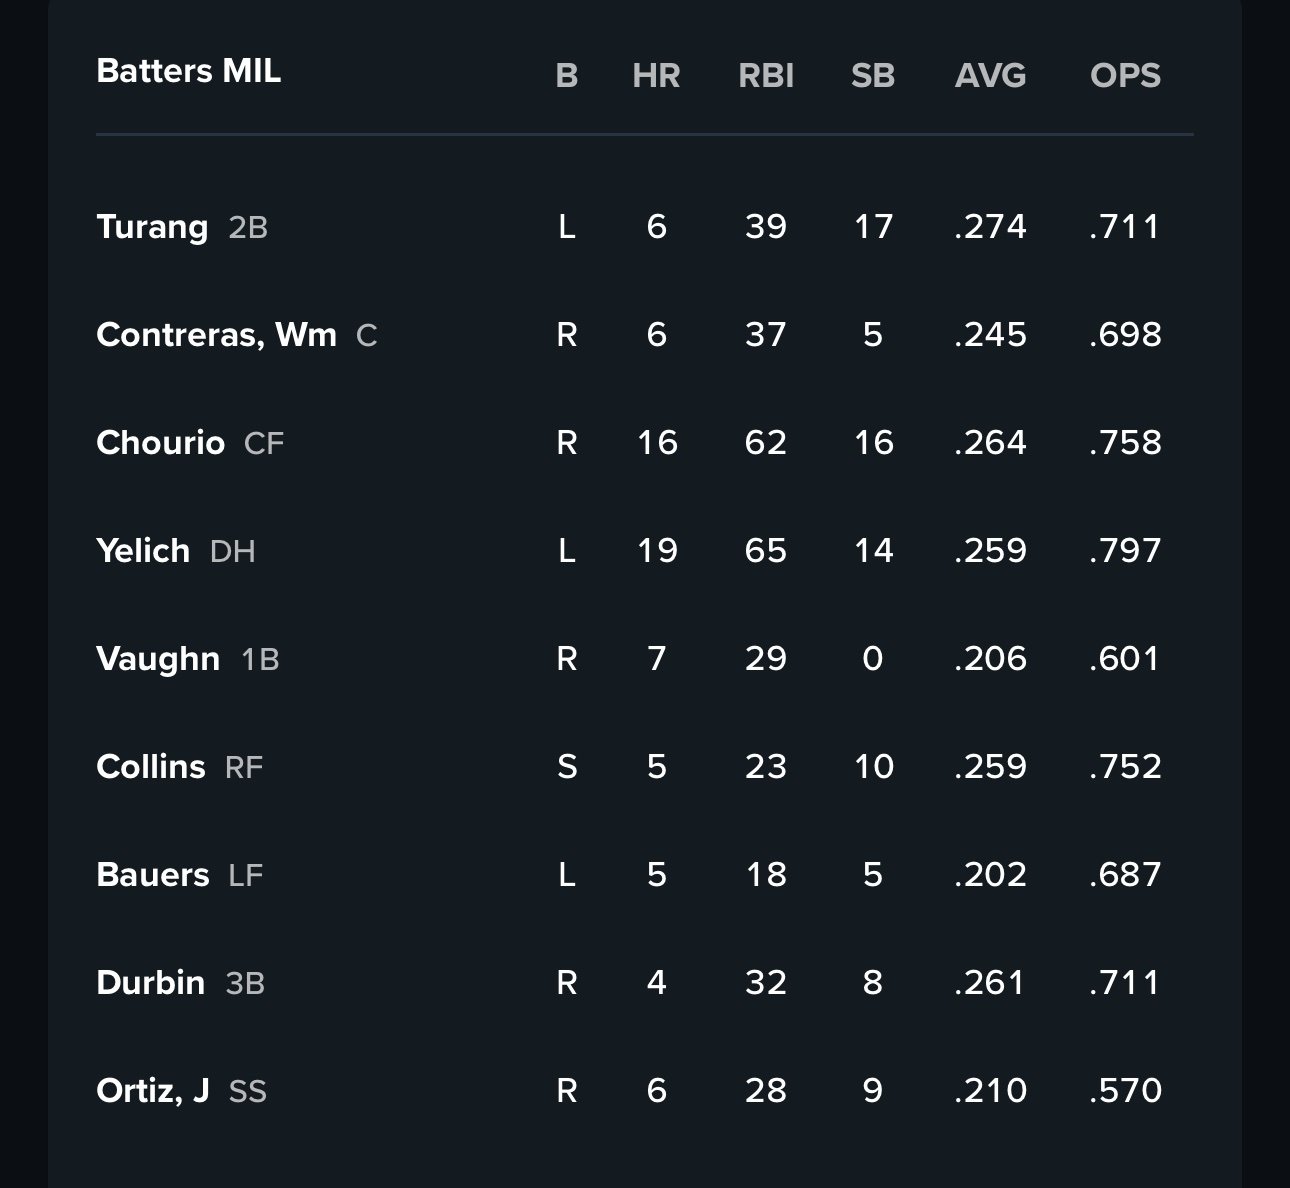
Task: Click Ortiz's .210 batting average
Action: (990, 1091)
